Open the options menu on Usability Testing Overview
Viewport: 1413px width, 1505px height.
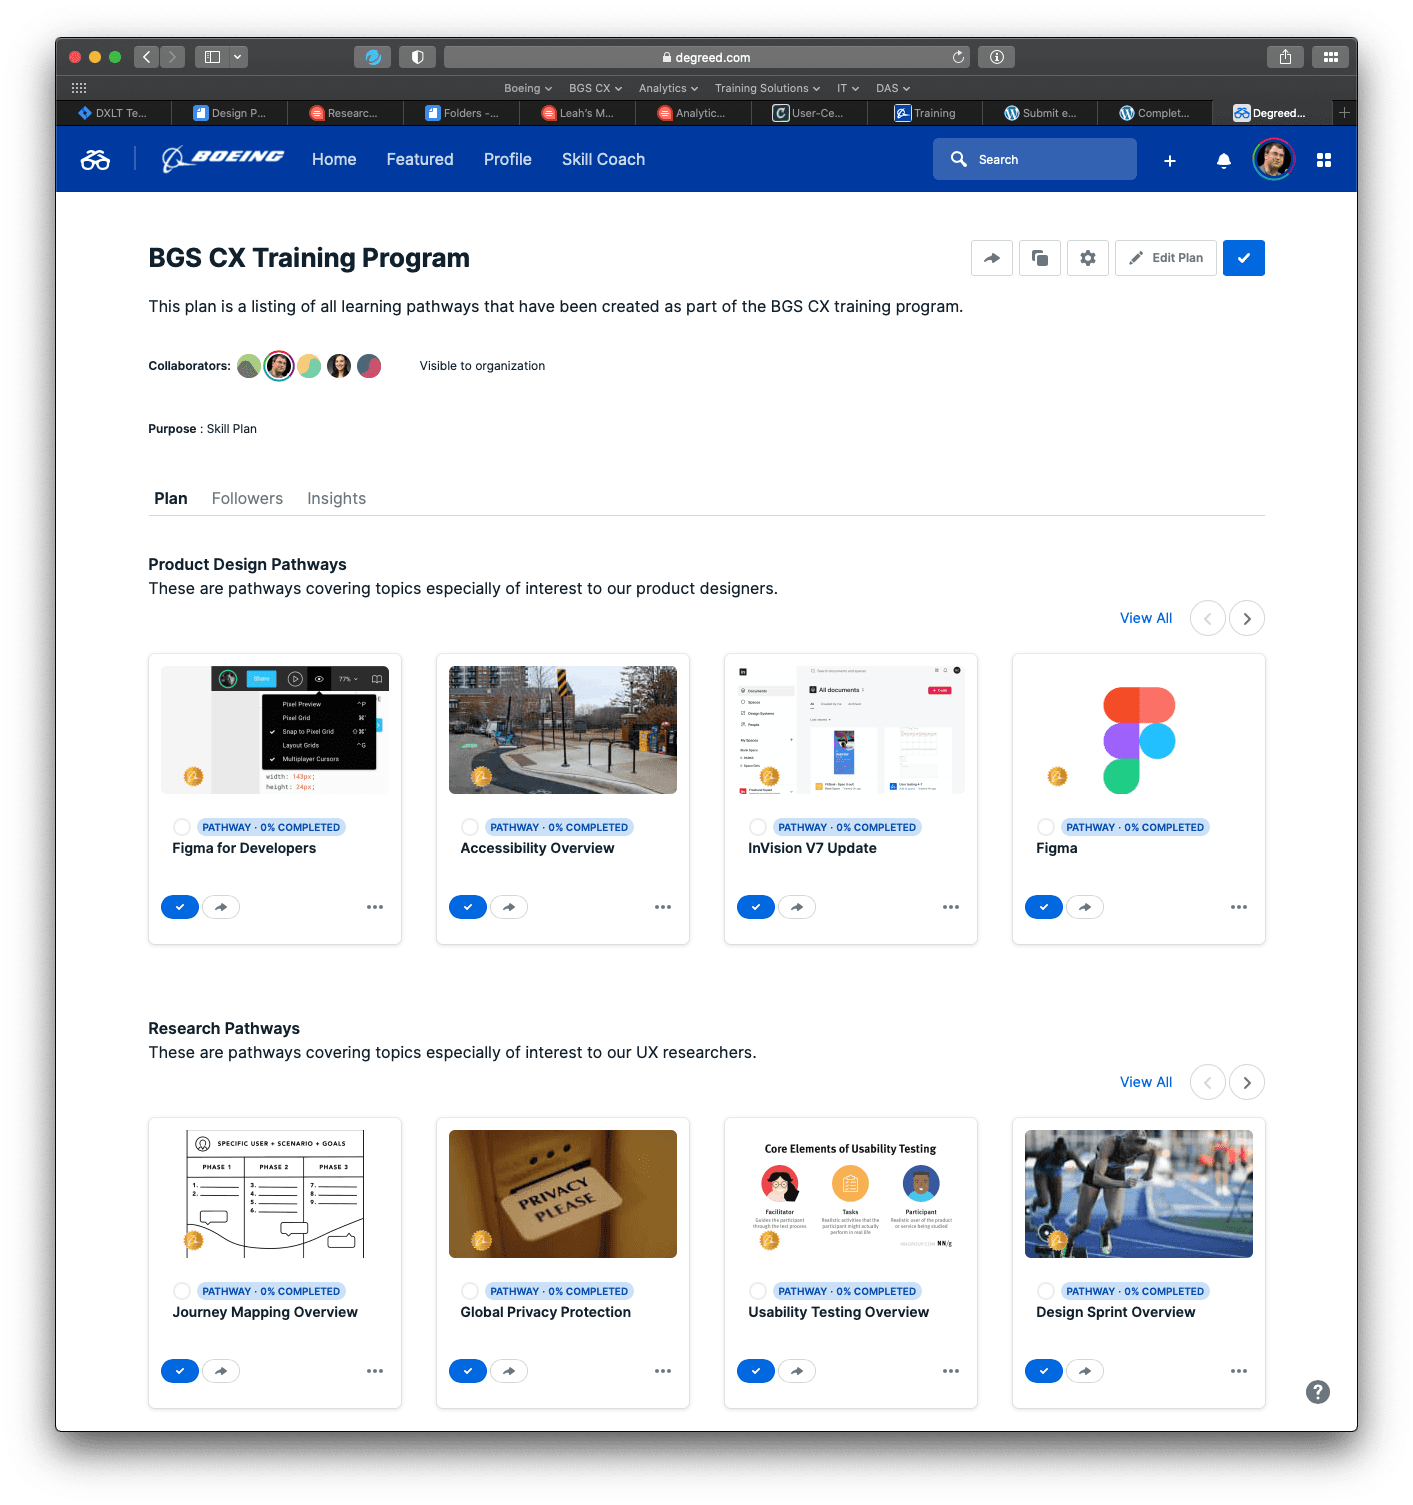point(950,1371)
